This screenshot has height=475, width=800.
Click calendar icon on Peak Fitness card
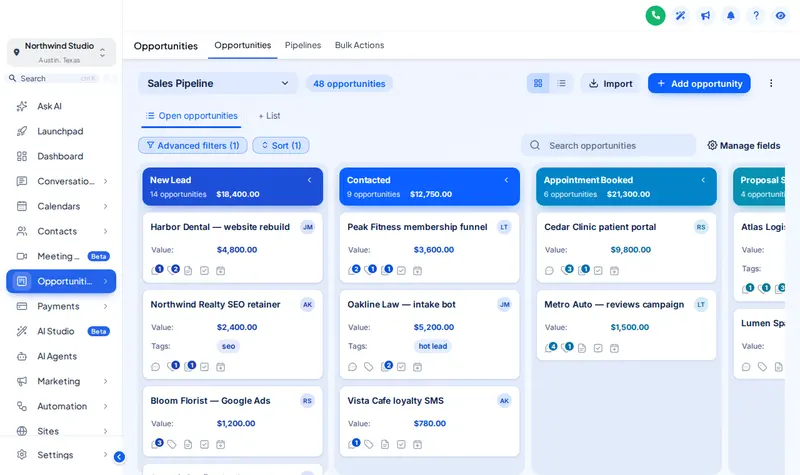(x=417, y=270)
